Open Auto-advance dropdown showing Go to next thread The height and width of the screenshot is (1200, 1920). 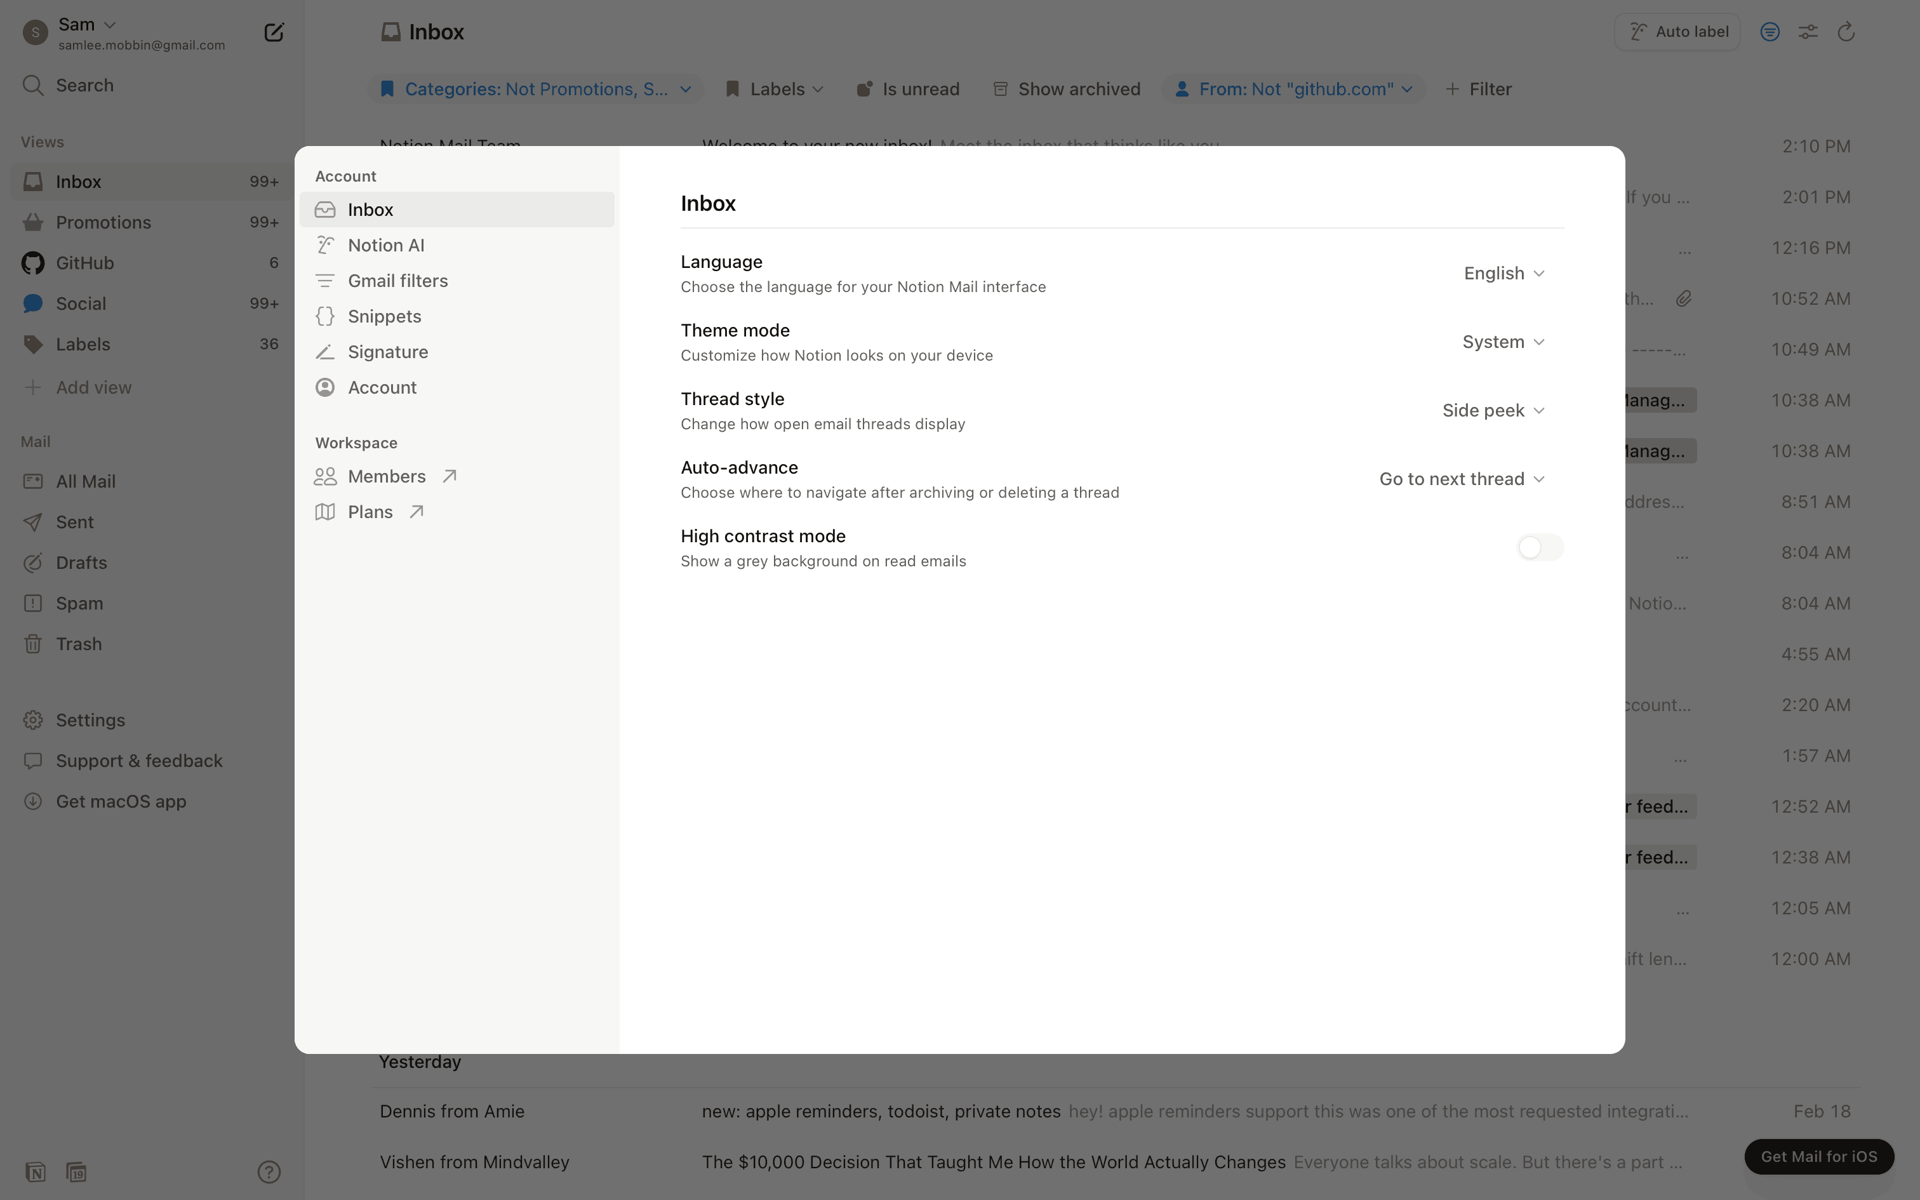(1462, 479)
